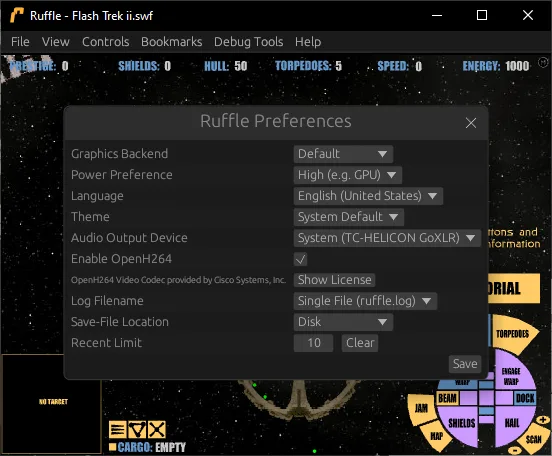Viewport: 552px width, 456px height.
Task: Expand the Power Preference dropdown
Action: pos(348,175)
